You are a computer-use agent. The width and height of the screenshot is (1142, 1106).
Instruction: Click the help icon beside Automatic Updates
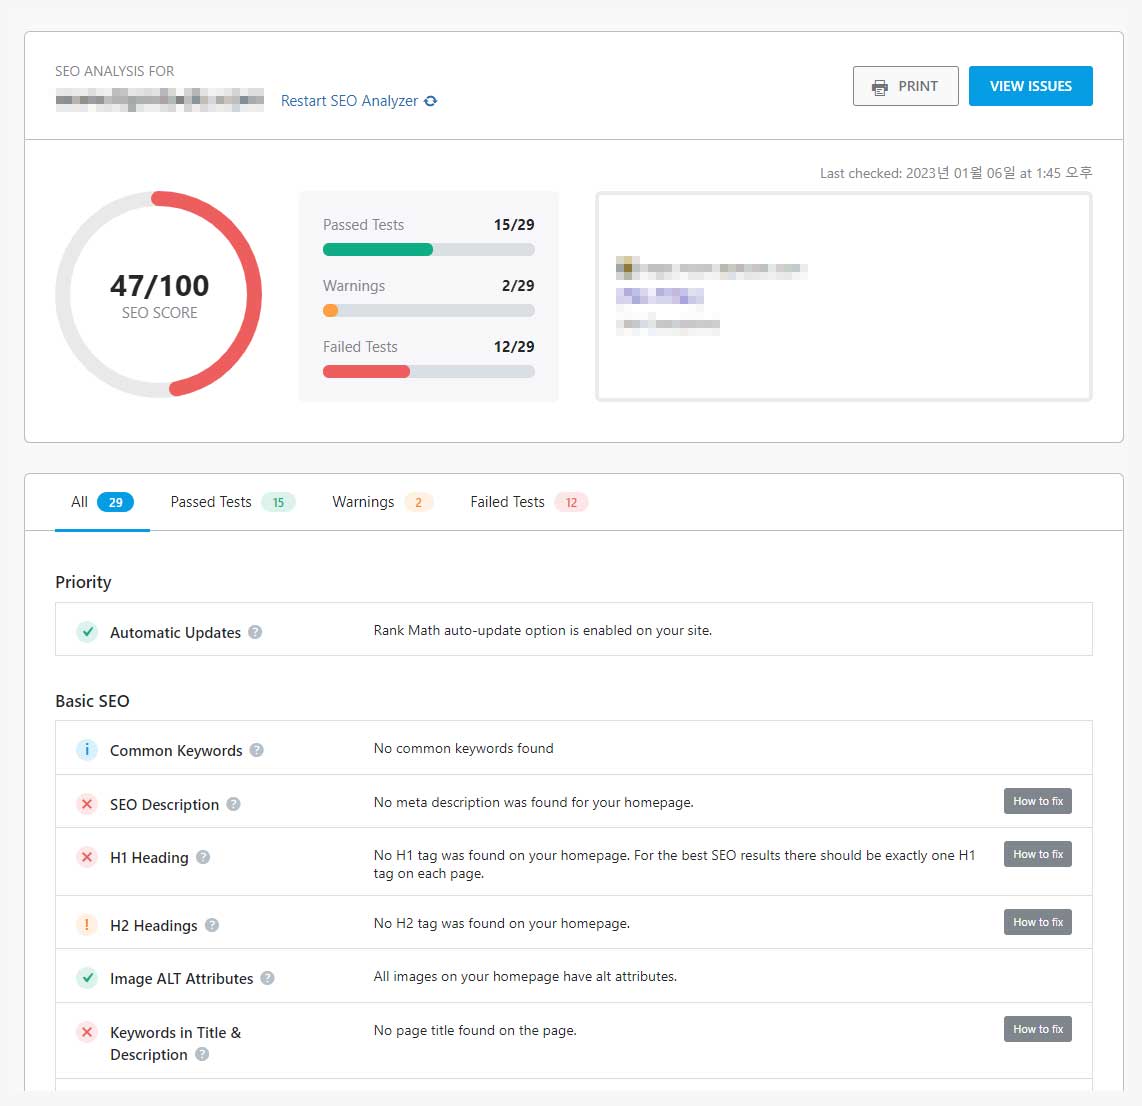(255, 632)
